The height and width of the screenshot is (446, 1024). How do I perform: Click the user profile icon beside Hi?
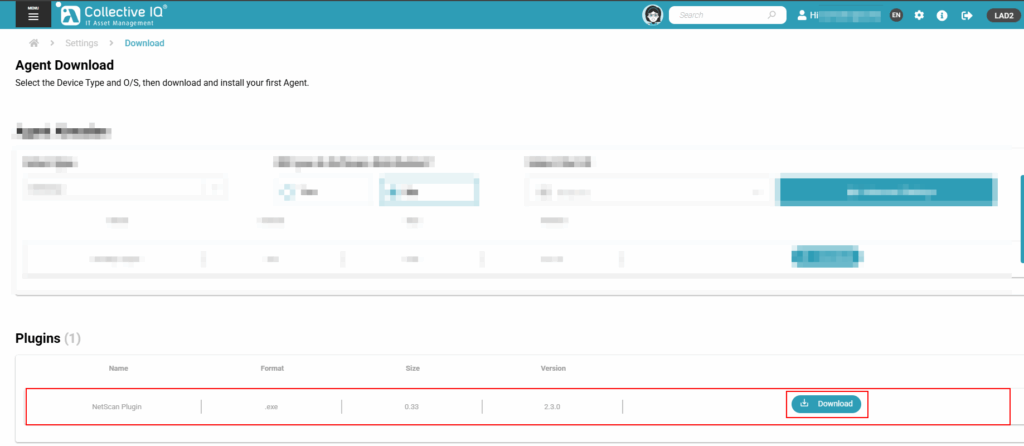tap(802, 16)
